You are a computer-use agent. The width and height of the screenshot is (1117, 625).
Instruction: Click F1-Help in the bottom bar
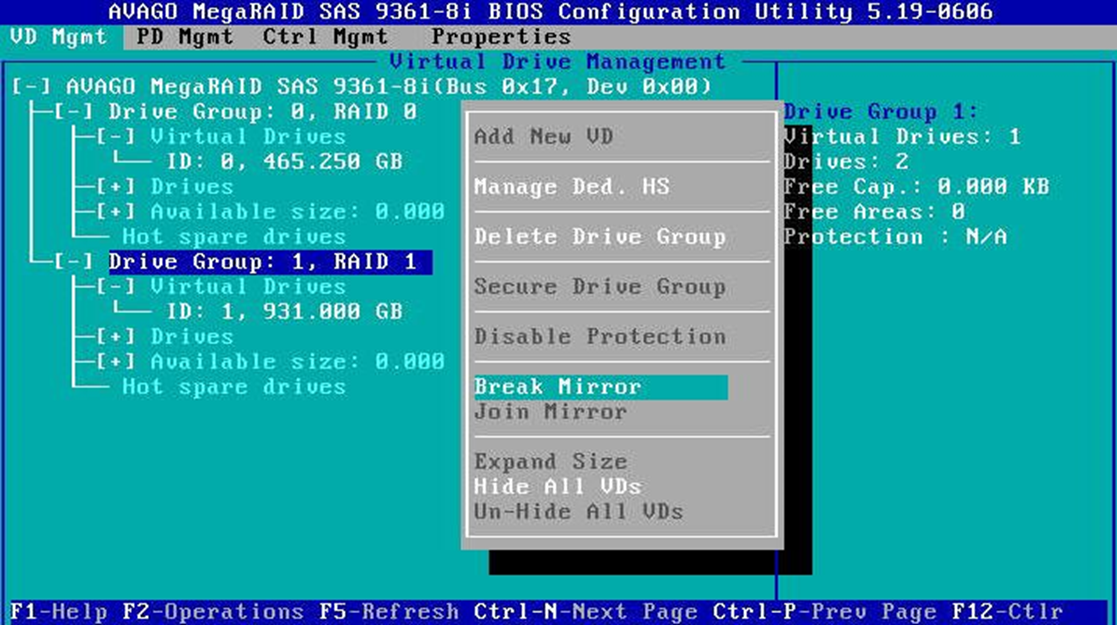pos(58,611)
